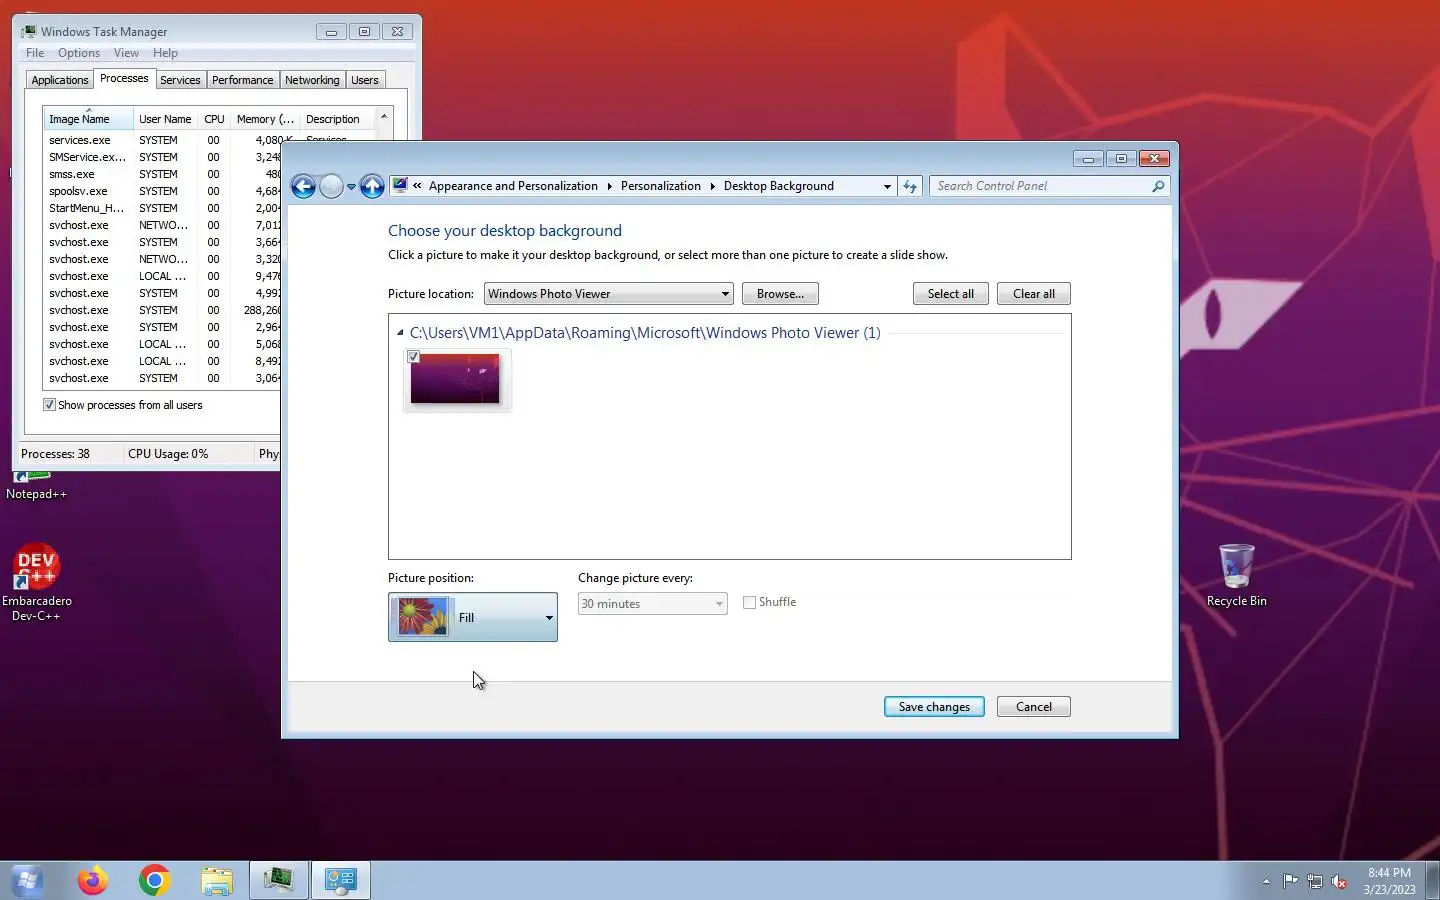This screenshot has height=900, width=1440.
Task: Select StartMenu_H... process row
Action: 162,208
